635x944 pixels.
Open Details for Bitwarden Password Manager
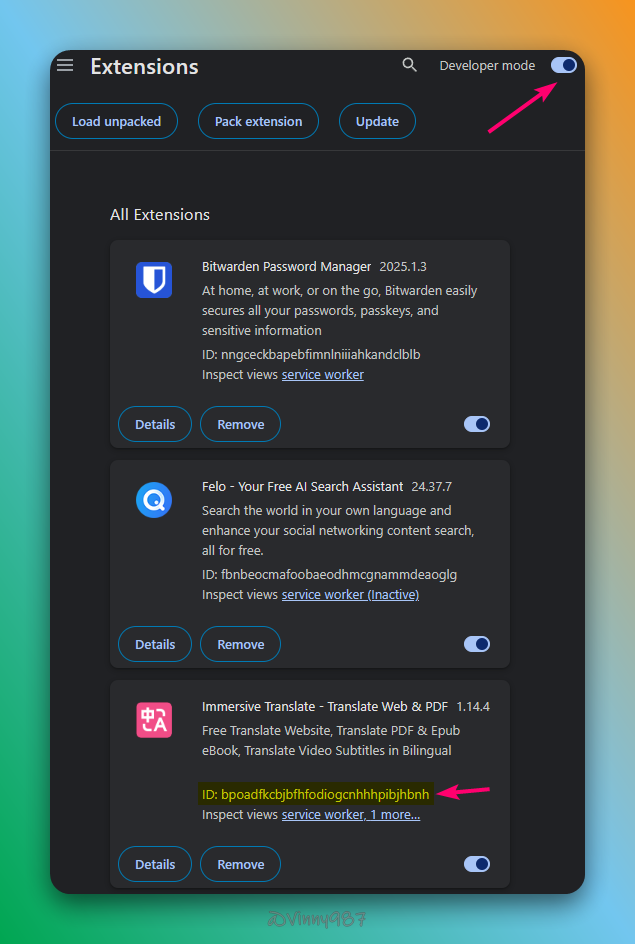coord(155,424)
